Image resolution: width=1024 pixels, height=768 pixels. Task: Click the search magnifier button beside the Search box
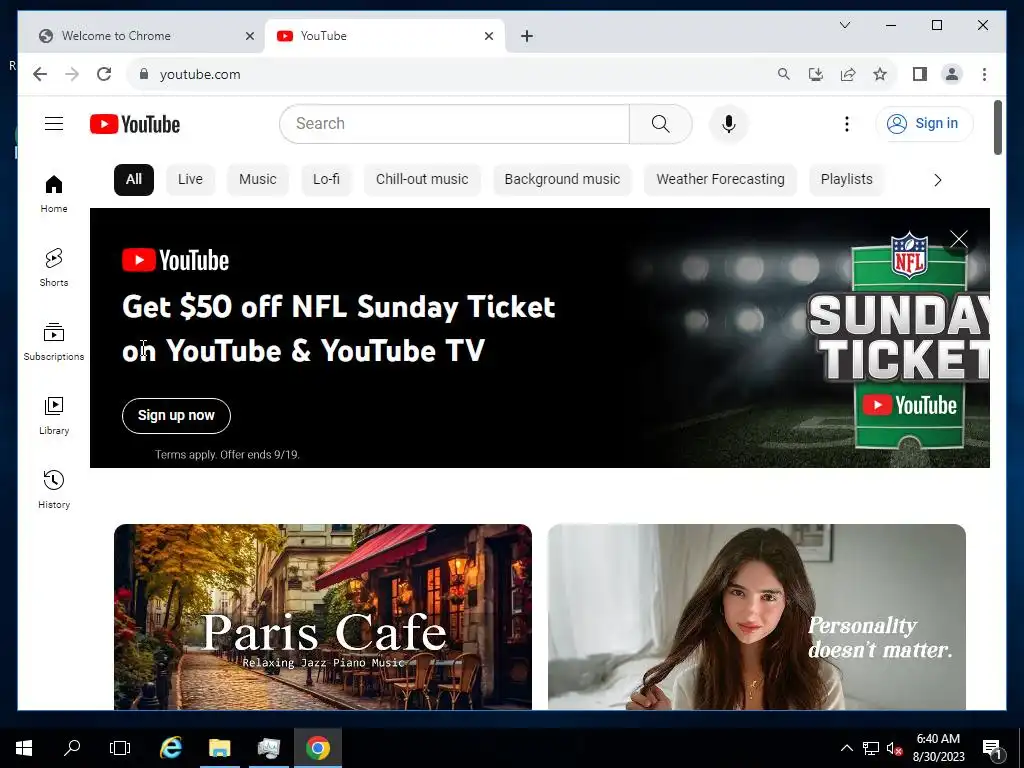[660, 123]
